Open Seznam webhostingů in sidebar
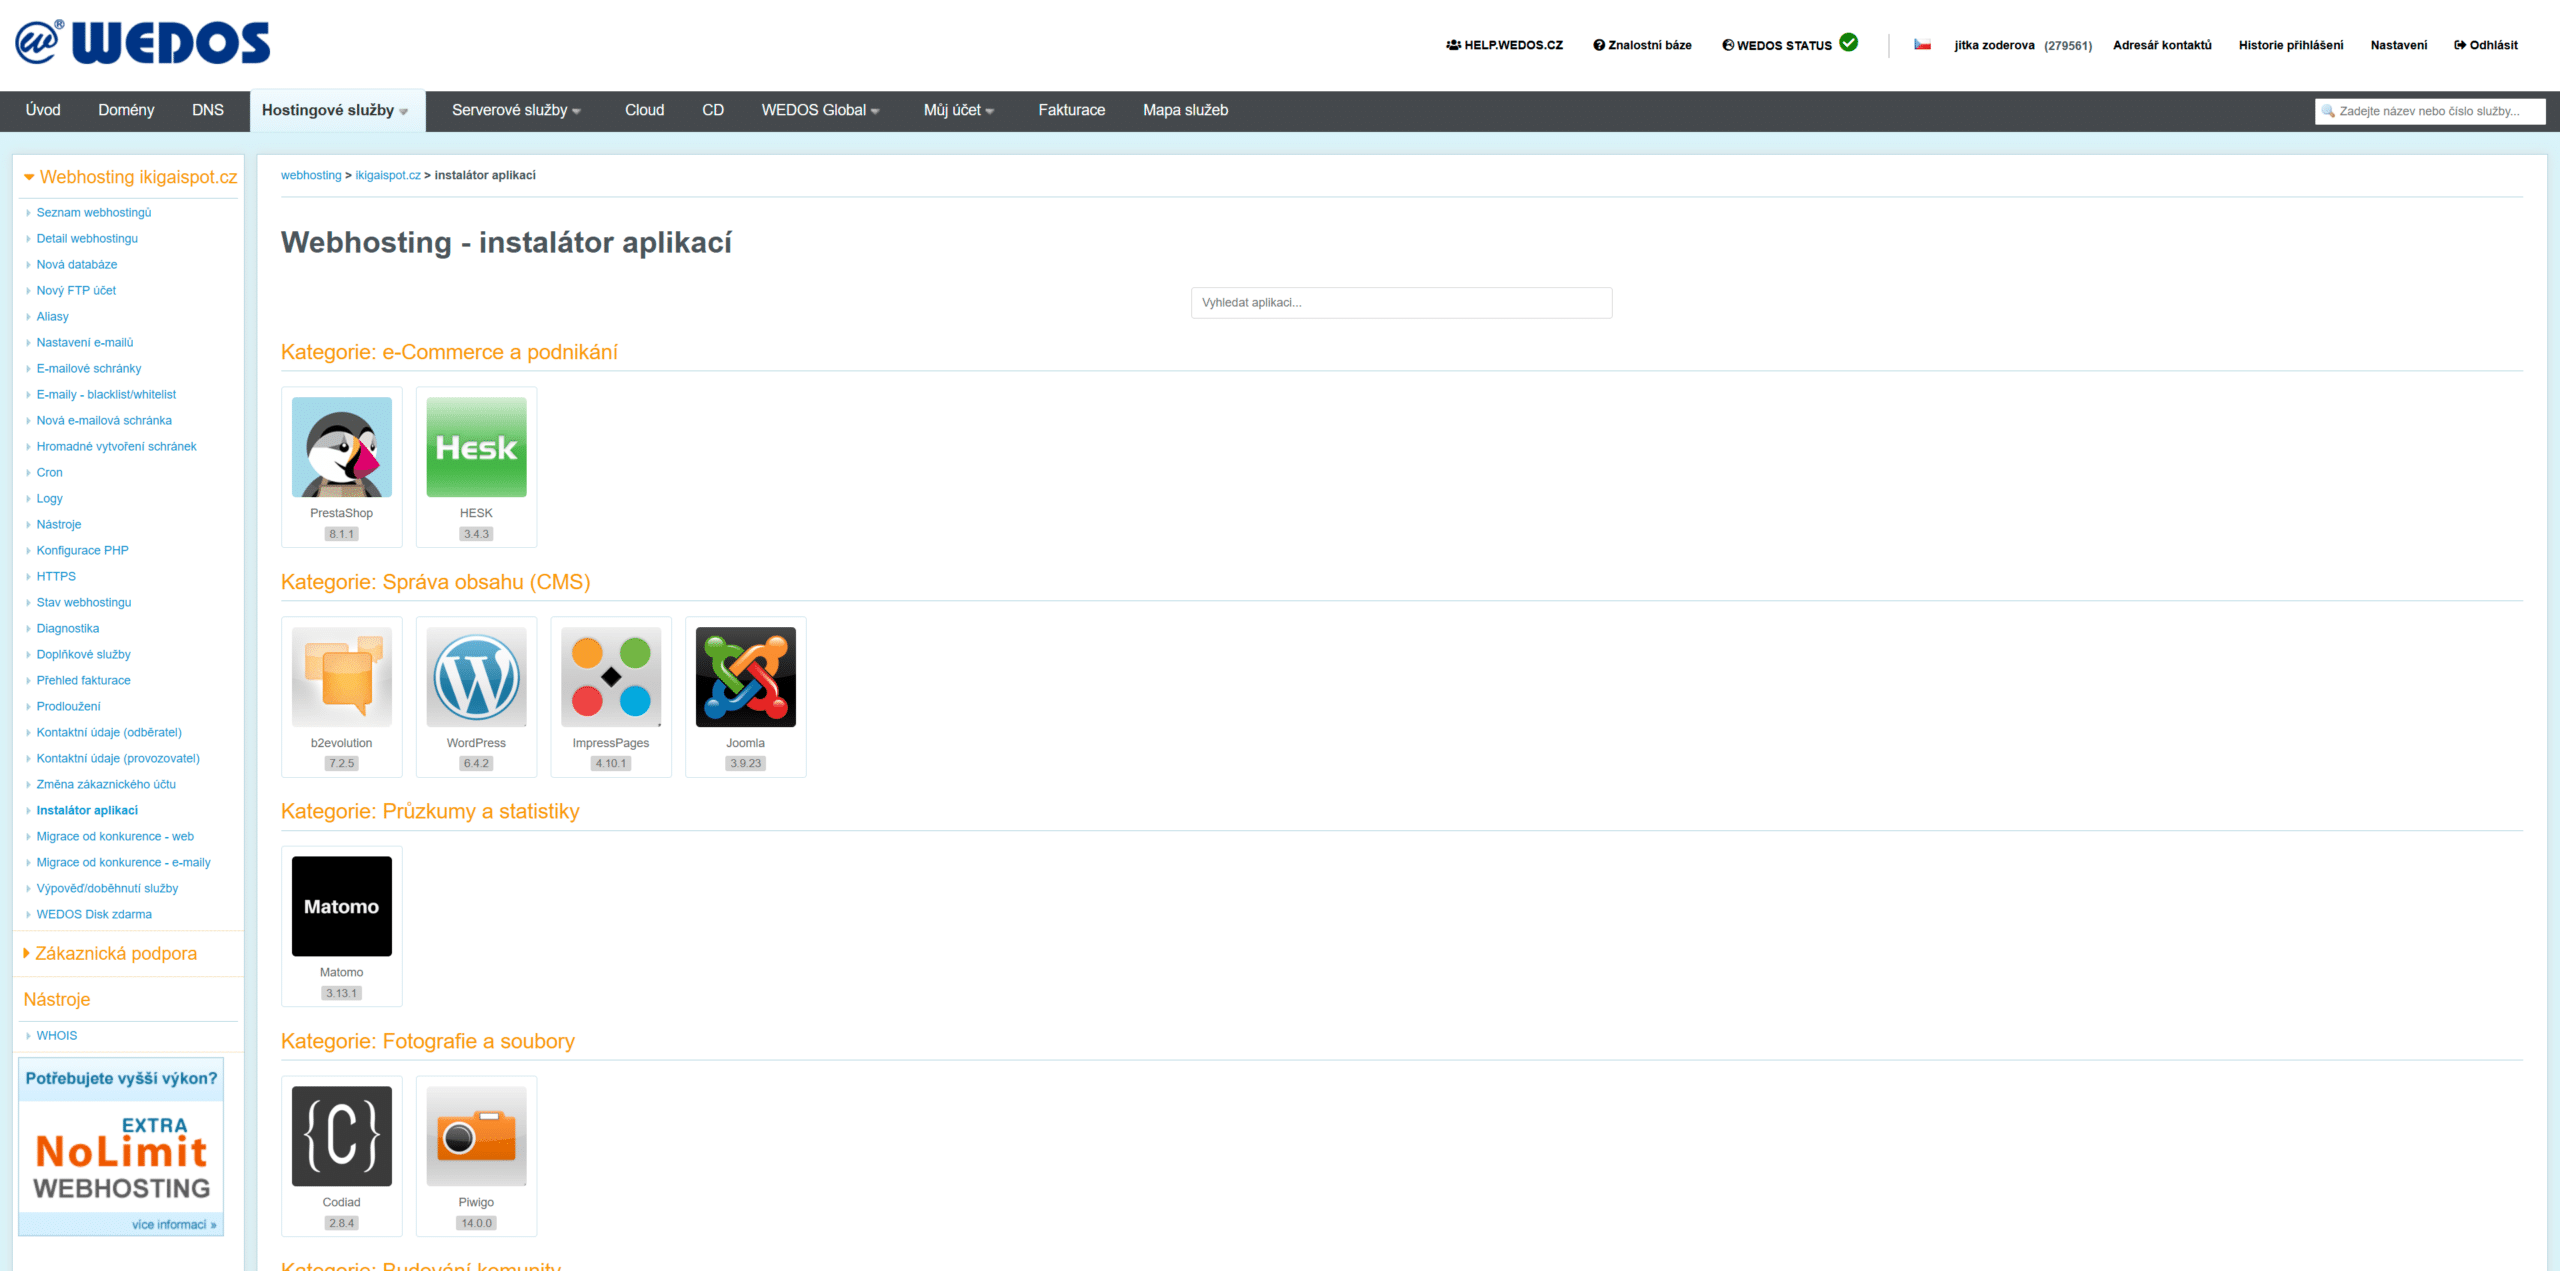2560x1271 pixels. click(x=94, y=212)
